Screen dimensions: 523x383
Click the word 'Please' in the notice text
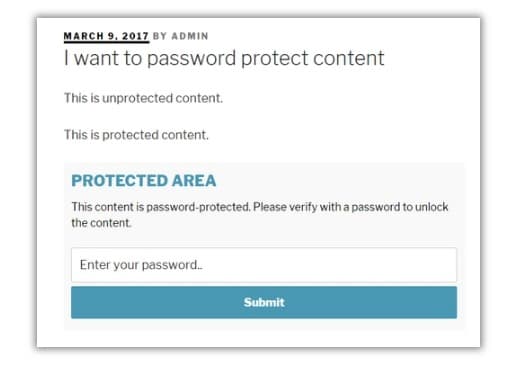[x=270, y=207]
